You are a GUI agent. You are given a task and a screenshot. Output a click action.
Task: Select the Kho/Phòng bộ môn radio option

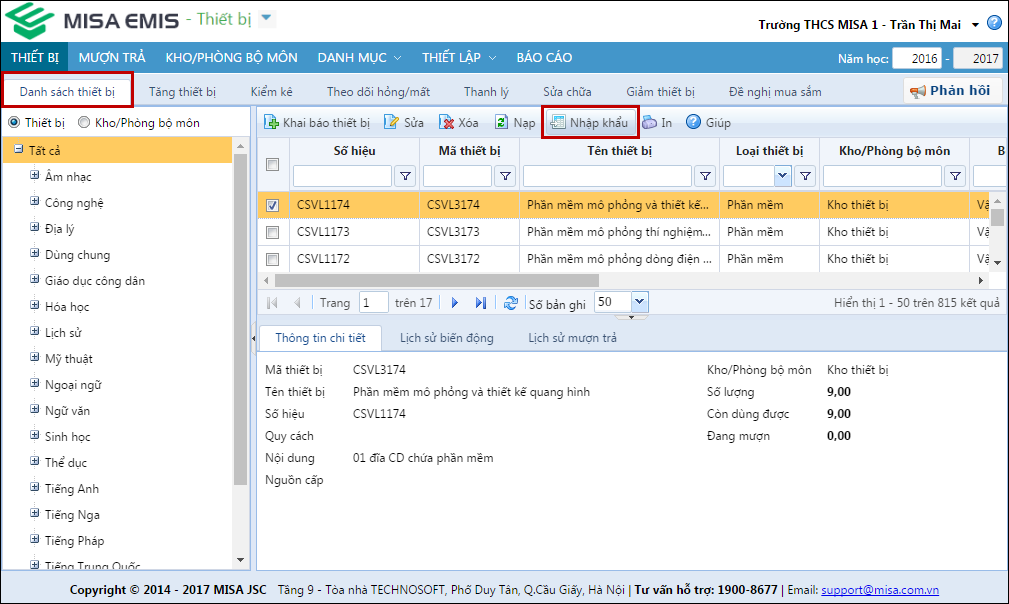pyautogui.click(x=84, y=122)
